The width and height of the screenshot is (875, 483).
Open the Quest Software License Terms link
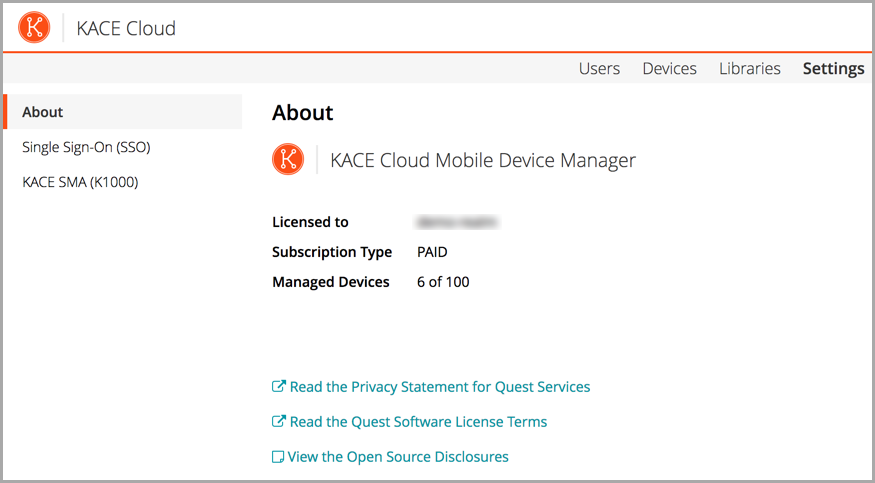click(418, 421)
